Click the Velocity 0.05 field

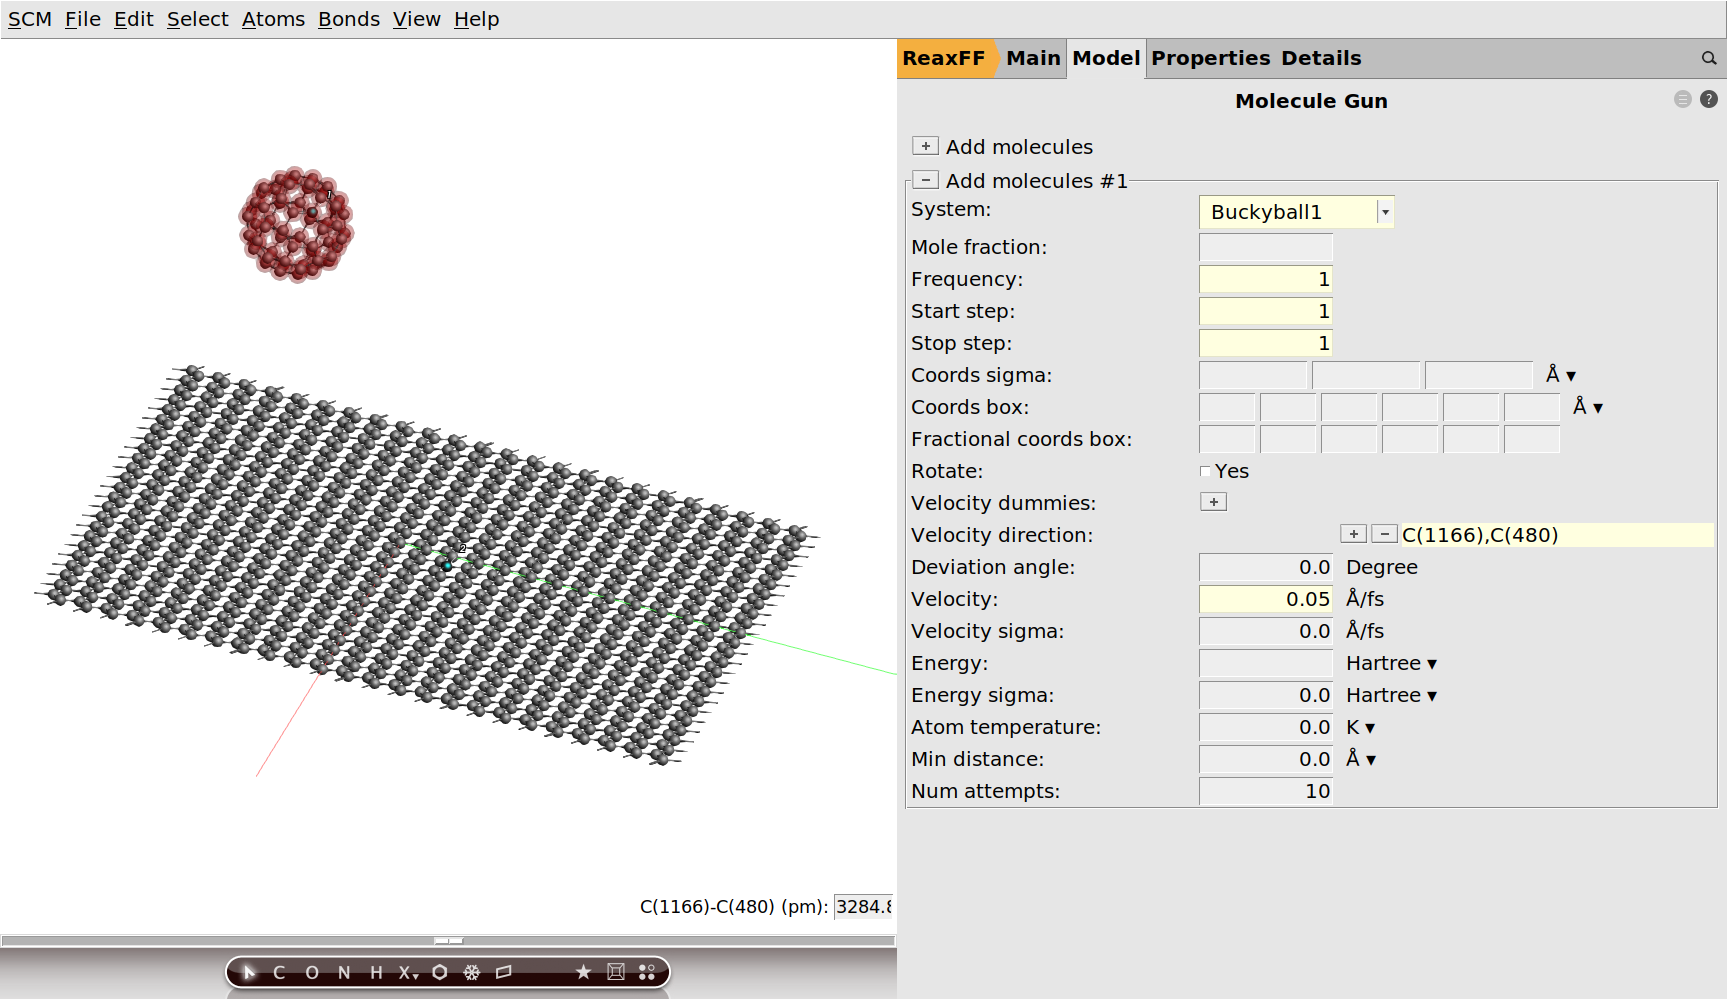click(1266, 599)
